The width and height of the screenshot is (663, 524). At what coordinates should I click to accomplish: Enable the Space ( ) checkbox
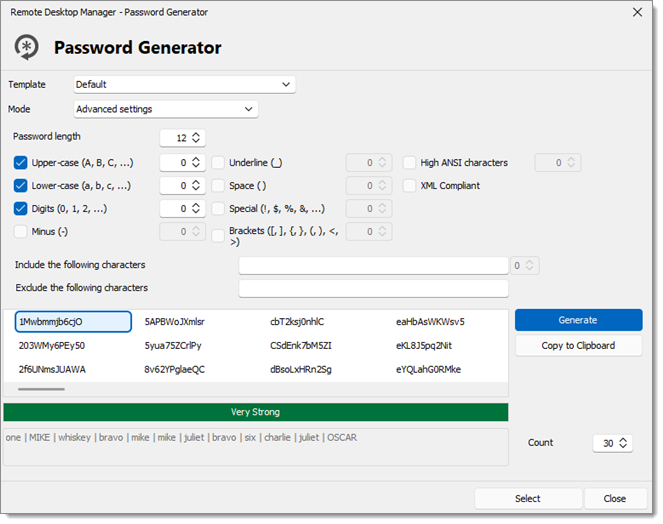pos(218,186)
